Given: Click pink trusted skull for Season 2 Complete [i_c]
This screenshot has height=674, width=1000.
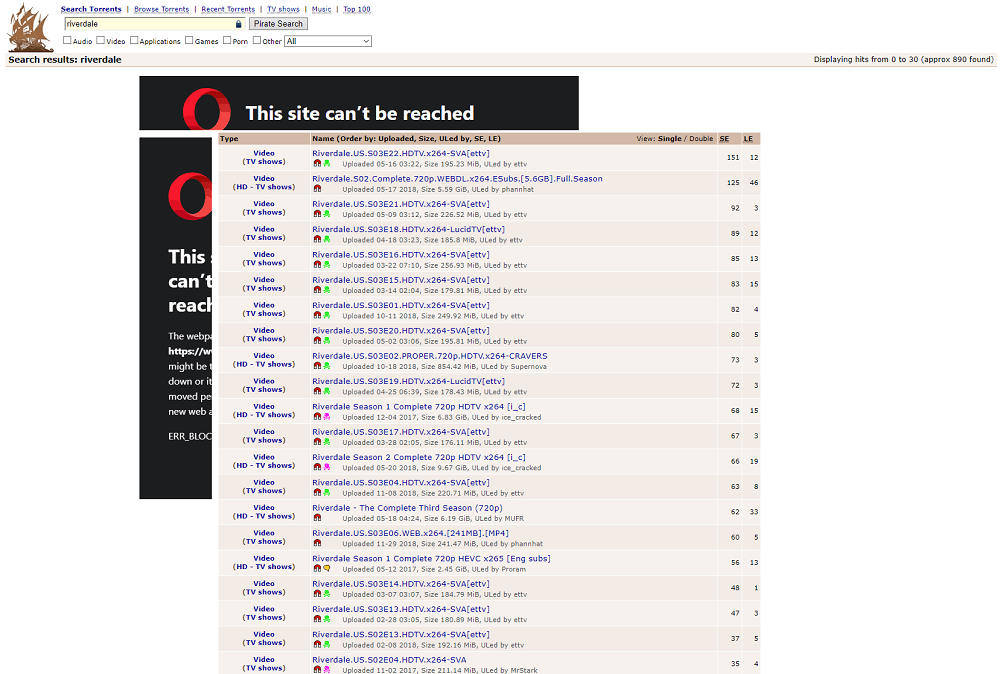Looking at the screenshot, I should coord(327,467).
